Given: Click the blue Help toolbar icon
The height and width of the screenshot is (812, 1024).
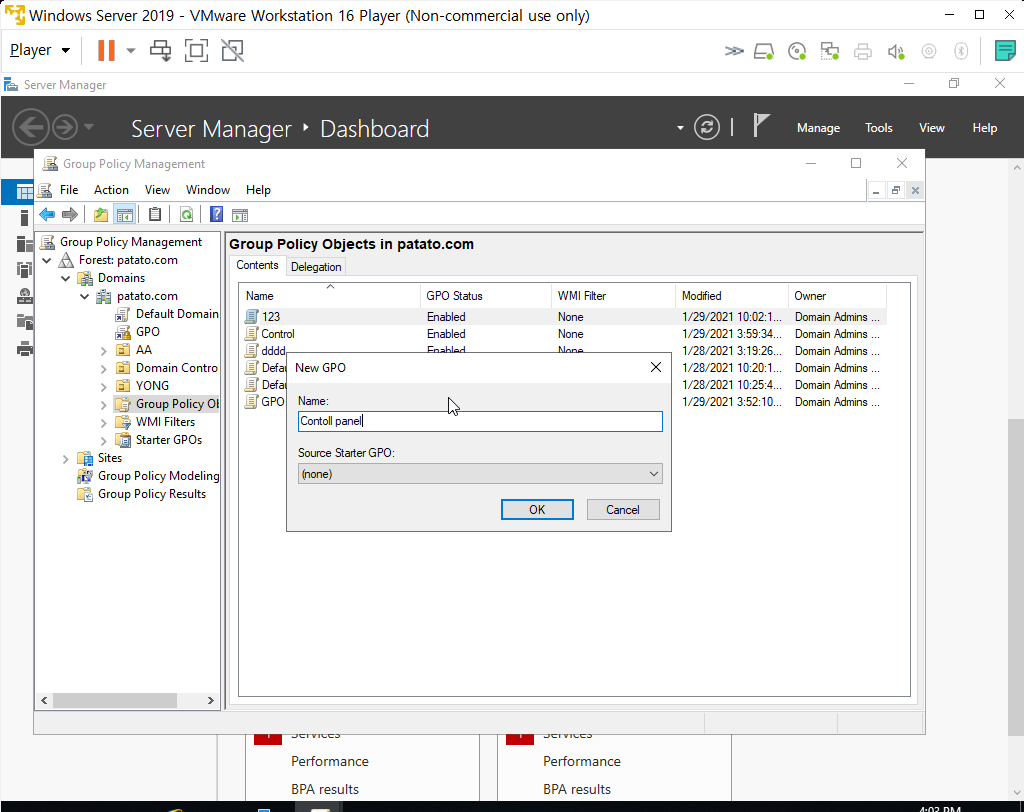Looking at the screenshot, I should click(216, 214).
